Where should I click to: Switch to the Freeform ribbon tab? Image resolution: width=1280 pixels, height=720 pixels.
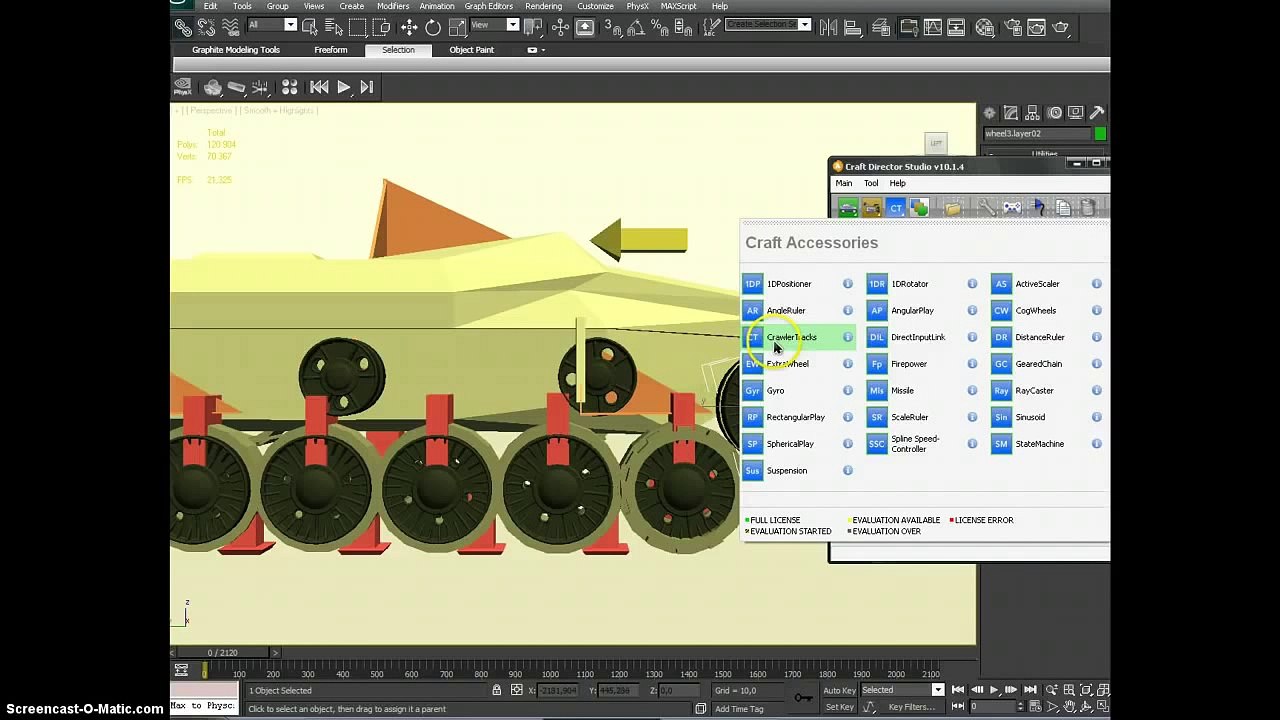coord(331,50)
